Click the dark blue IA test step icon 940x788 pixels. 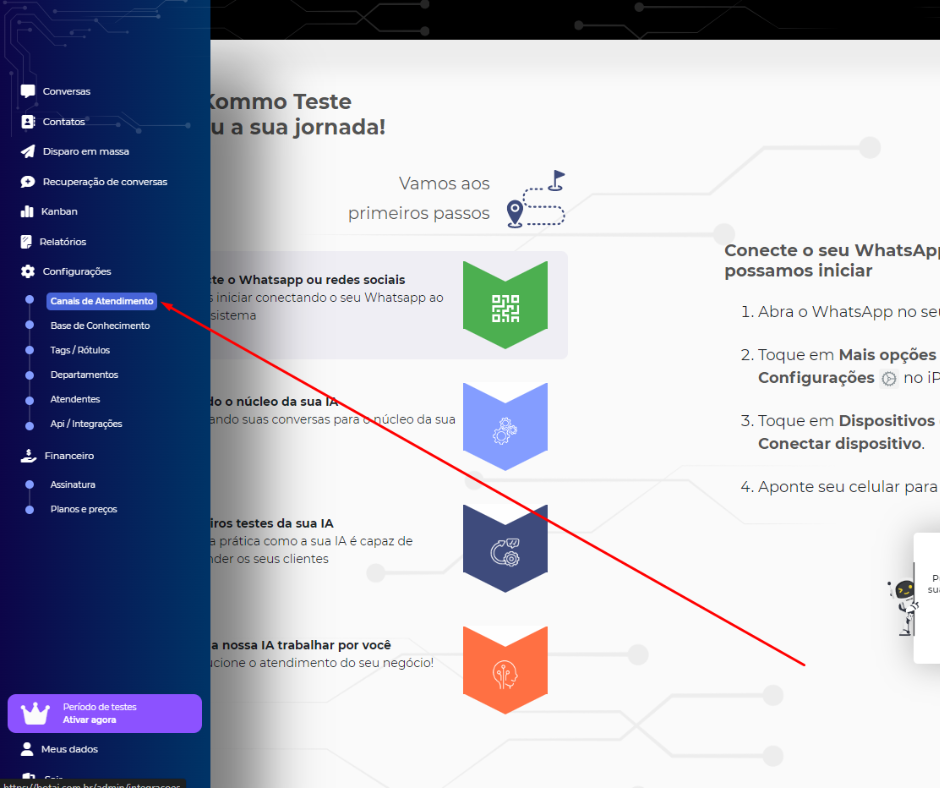pyautogui.click(x=505, y=549)
